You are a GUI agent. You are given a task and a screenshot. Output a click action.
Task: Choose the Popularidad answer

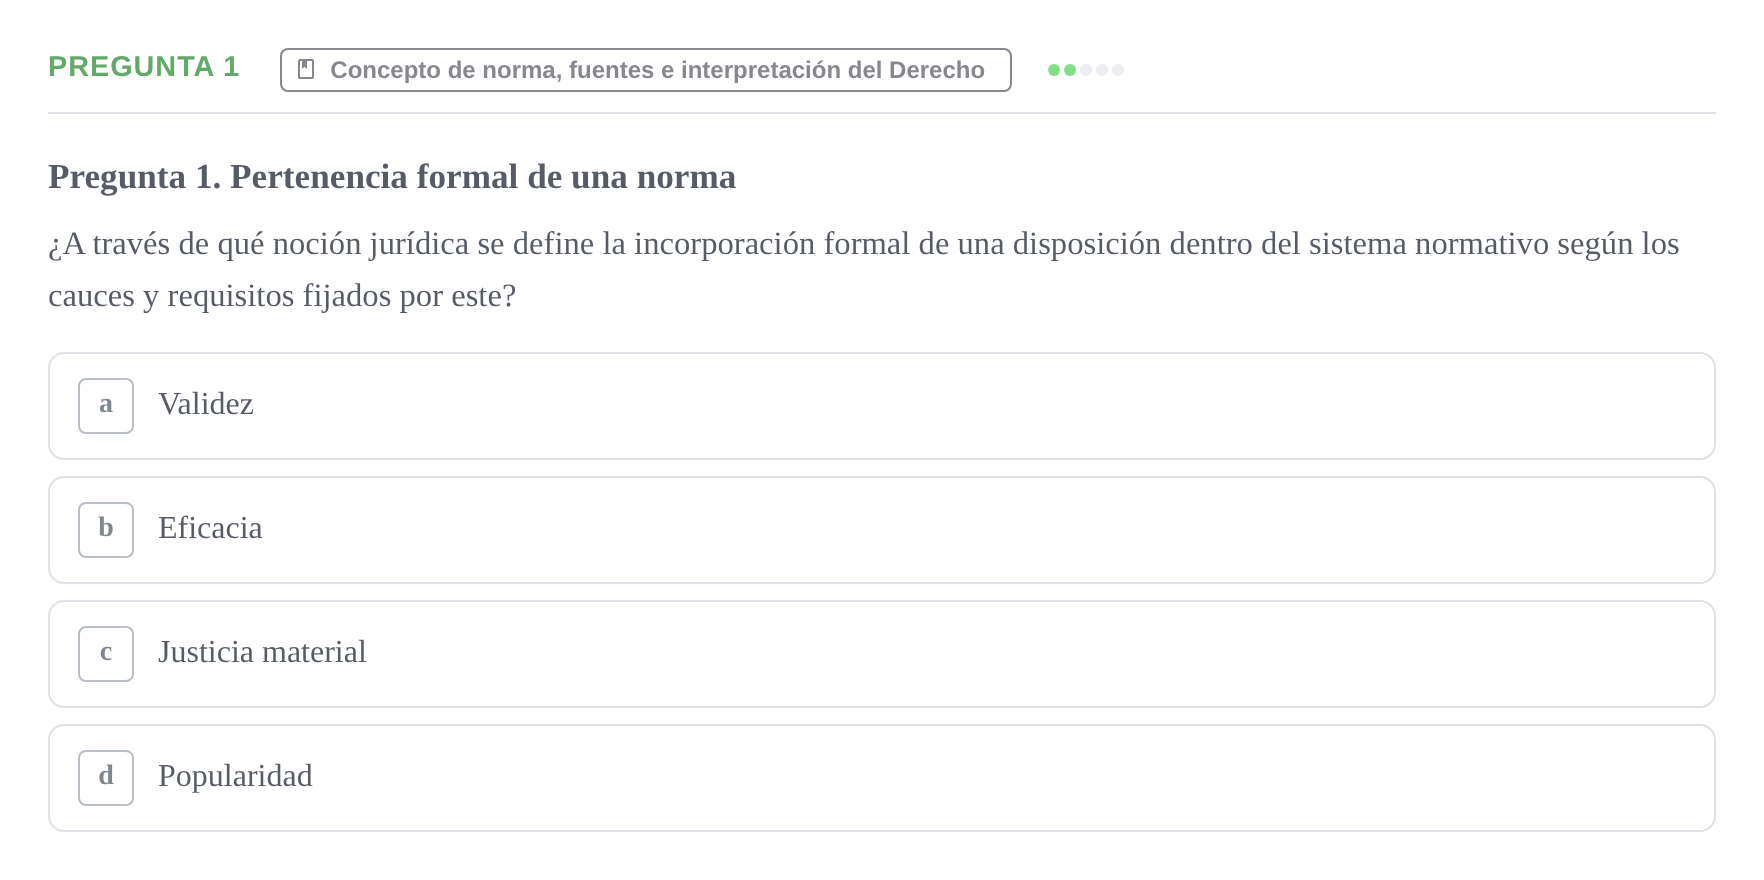pyautogui.click(x=881, y=778)
